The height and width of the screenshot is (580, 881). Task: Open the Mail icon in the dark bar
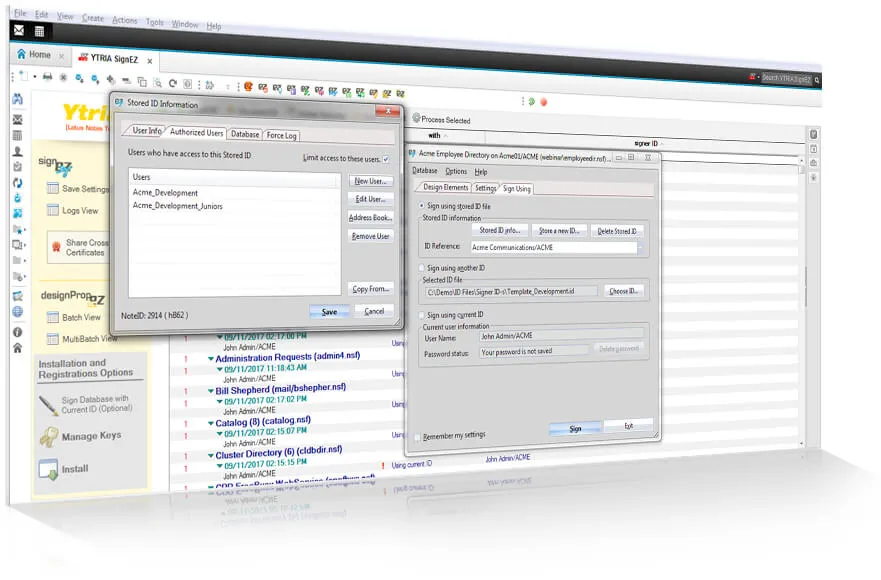[19, 30]
